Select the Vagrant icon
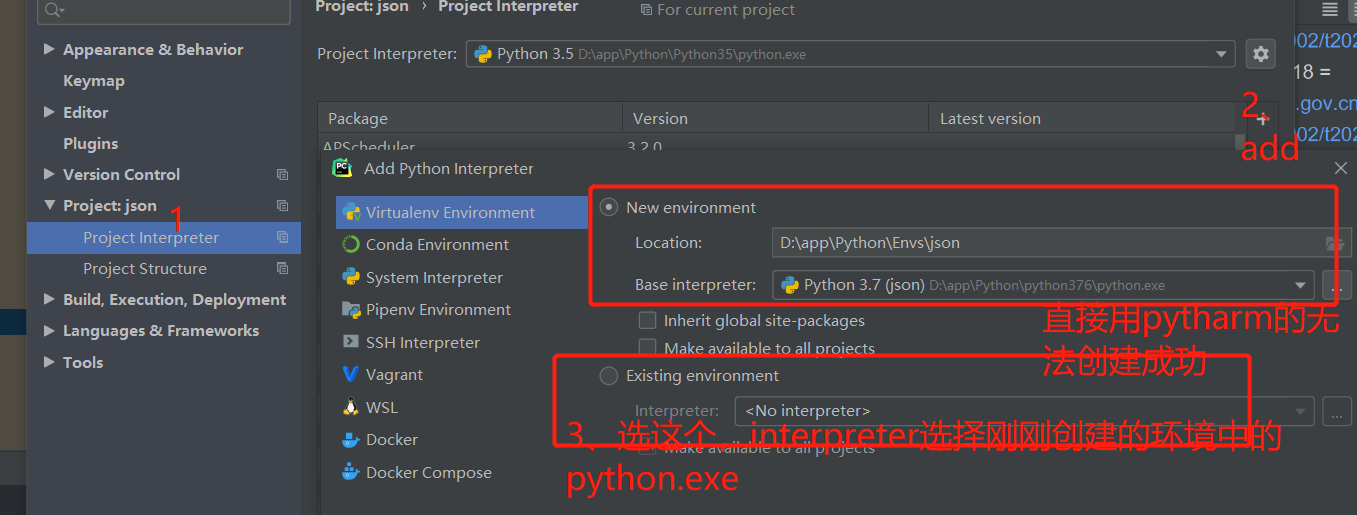1357x515 pixels. point(351,374)
